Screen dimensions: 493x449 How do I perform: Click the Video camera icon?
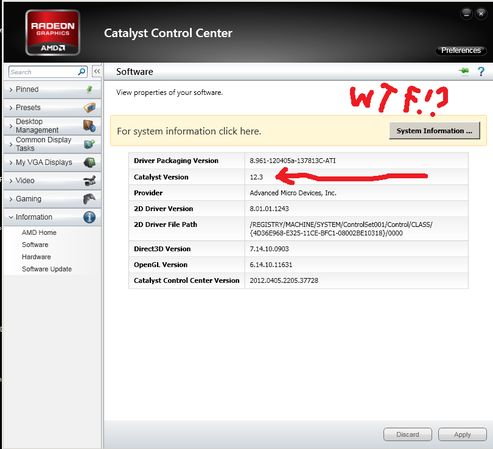tap(89, 181)
